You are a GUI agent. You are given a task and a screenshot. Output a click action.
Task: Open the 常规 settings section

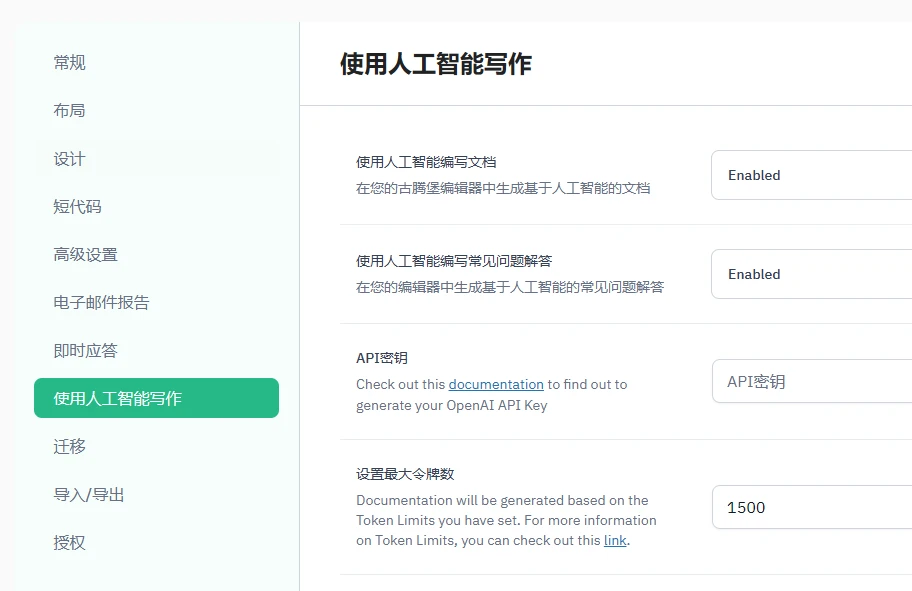pyautogui.click(x=68, y=62)
